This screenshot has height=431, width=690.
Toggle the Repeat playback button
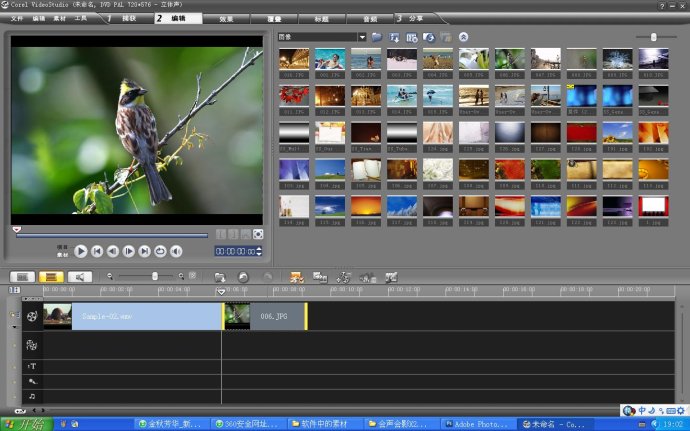tap(160, 251)
